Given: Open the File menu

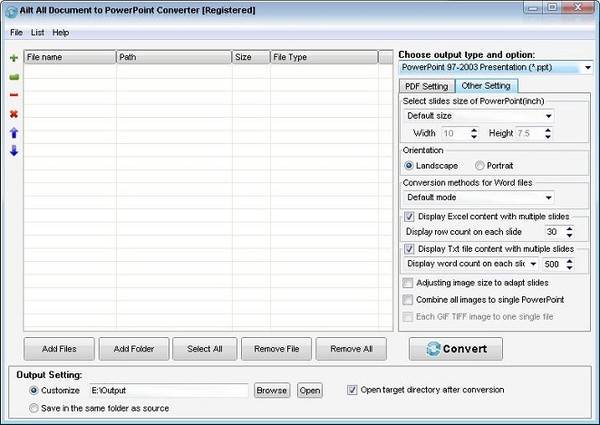Looking at the screenshot, I should tap(16, 33).
